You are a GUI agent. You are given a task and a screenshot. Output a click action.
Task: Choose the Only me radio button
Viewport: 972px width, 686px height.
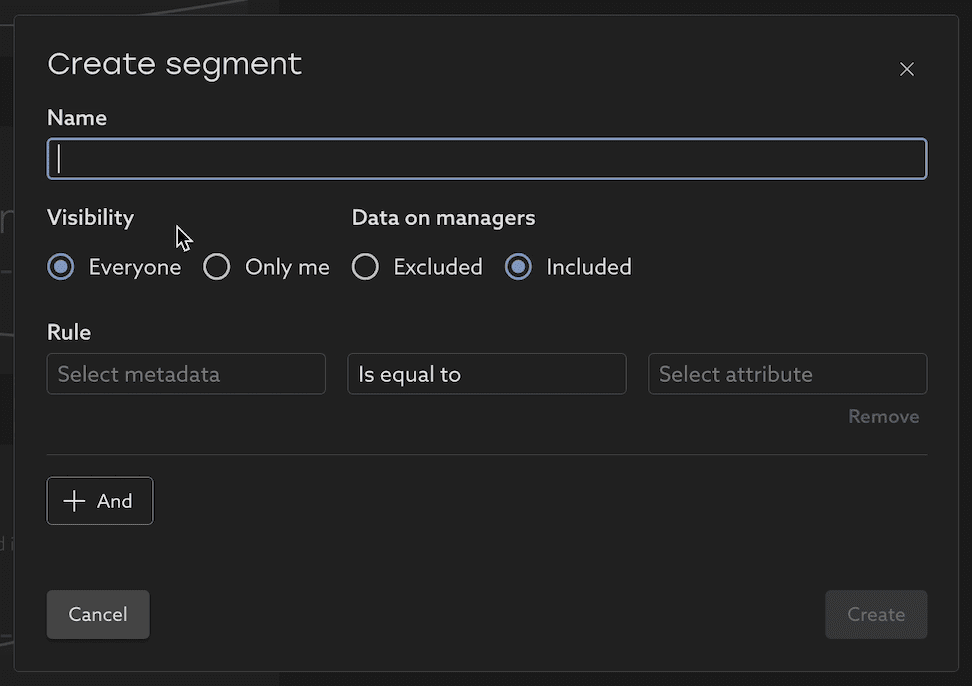217,267
